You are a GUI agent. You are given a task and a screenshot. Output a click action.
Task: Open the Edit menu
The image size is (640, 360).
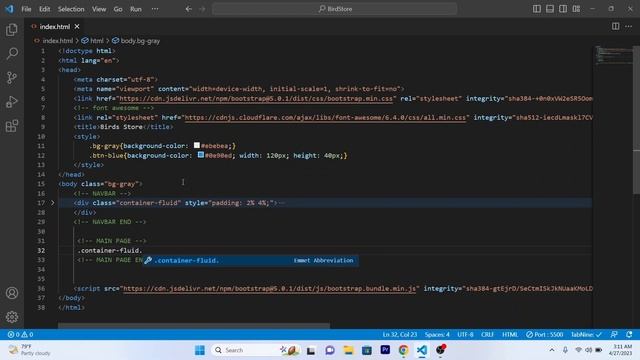(x=44, y=9)
